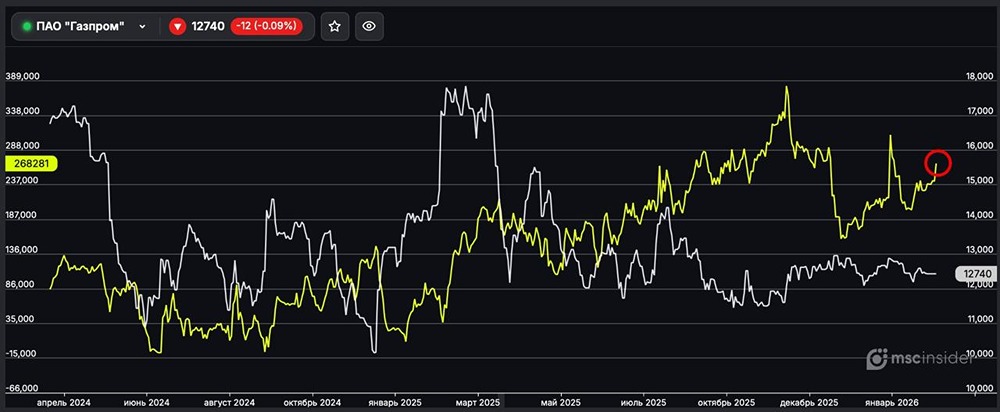Viewport: 1000px width, 412px height.
Task: Click the январь 2025 date label
Action: click(x=395, y=403)
